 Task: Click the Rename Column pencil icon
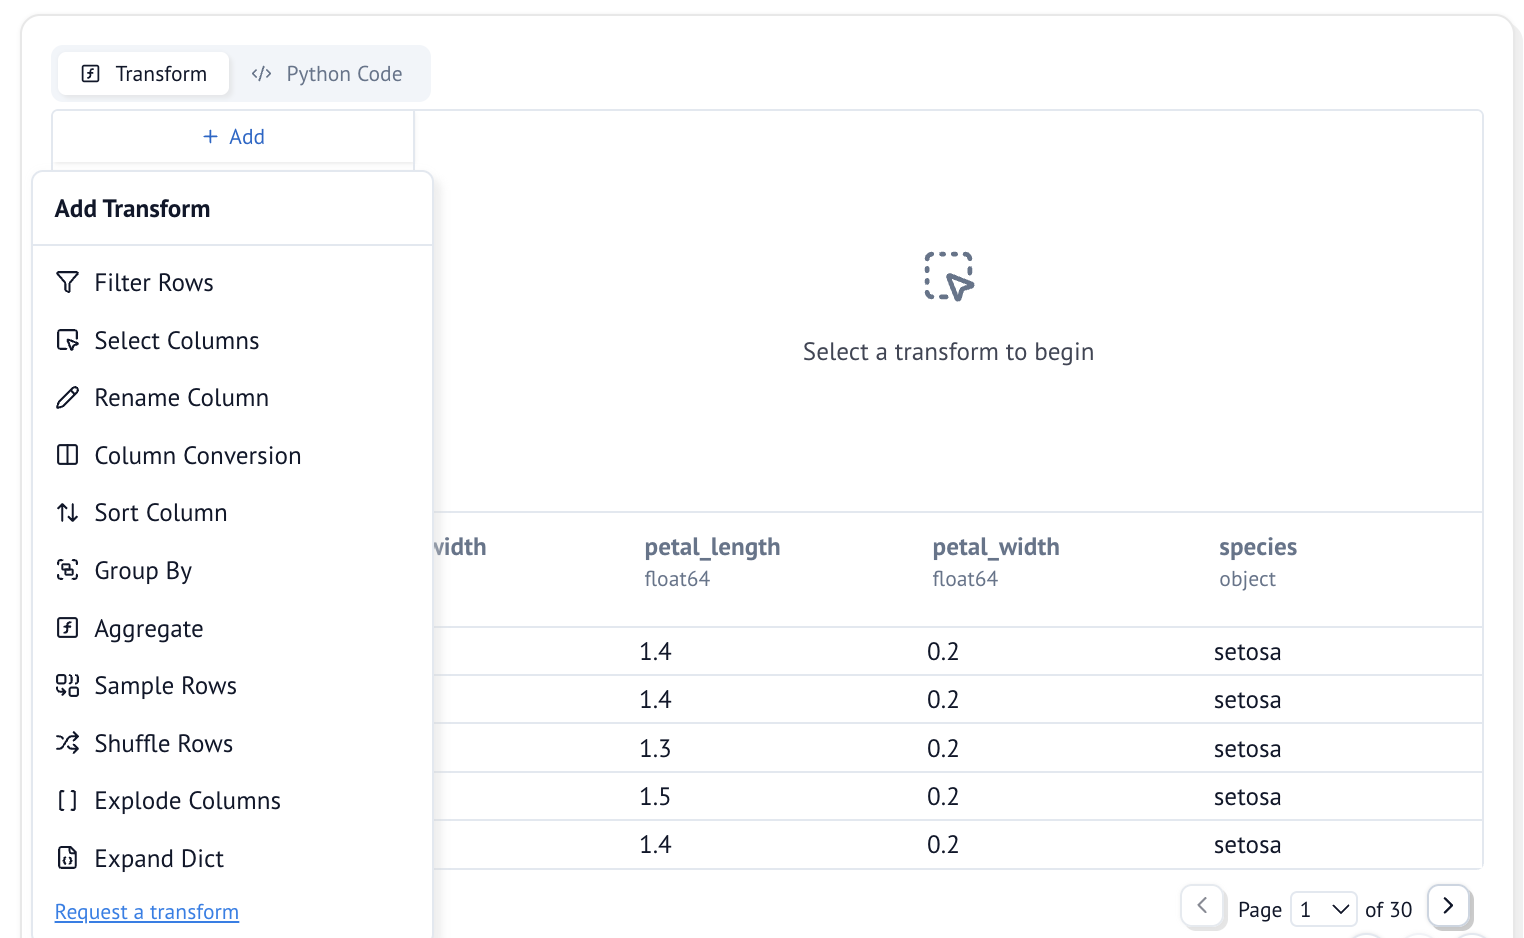(x=67, y=398)
